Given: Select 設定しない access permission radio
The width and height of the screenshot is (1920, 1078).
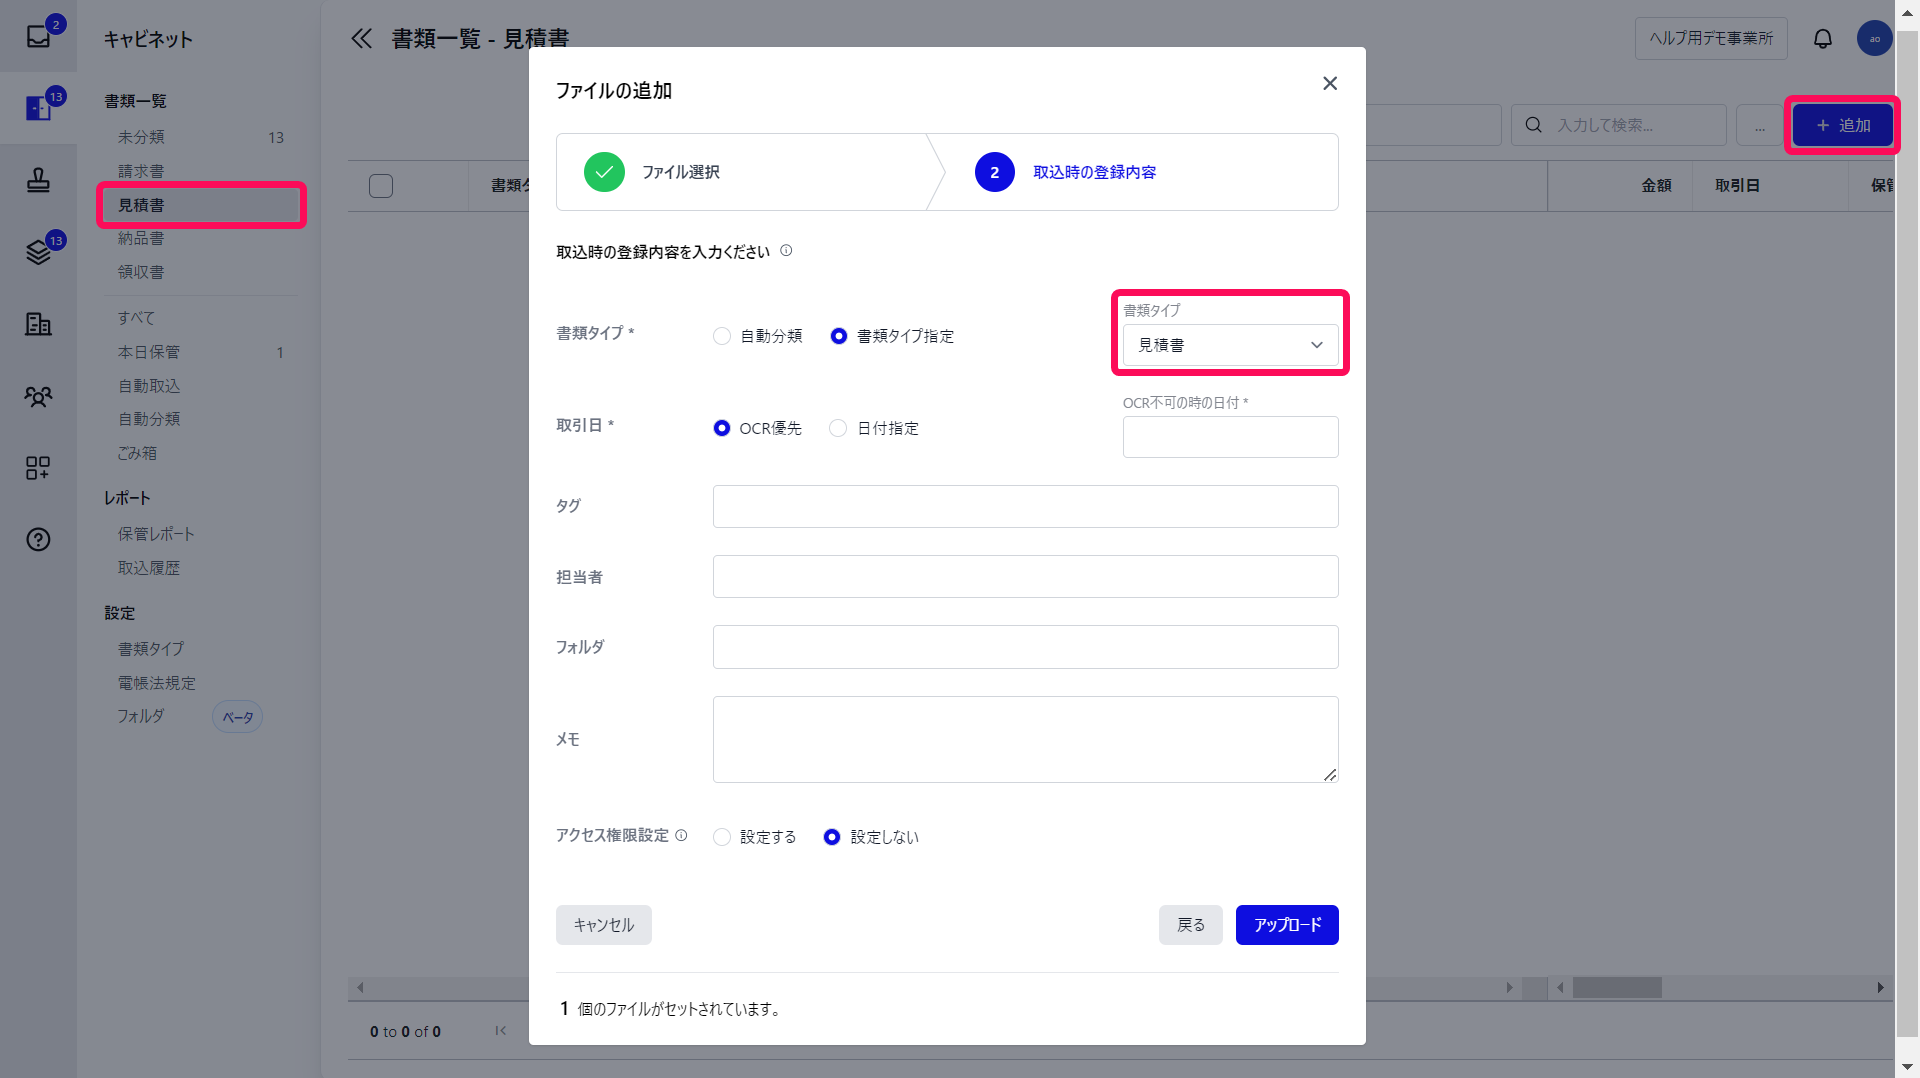Looking at the screenshot, I should point(832,837).
